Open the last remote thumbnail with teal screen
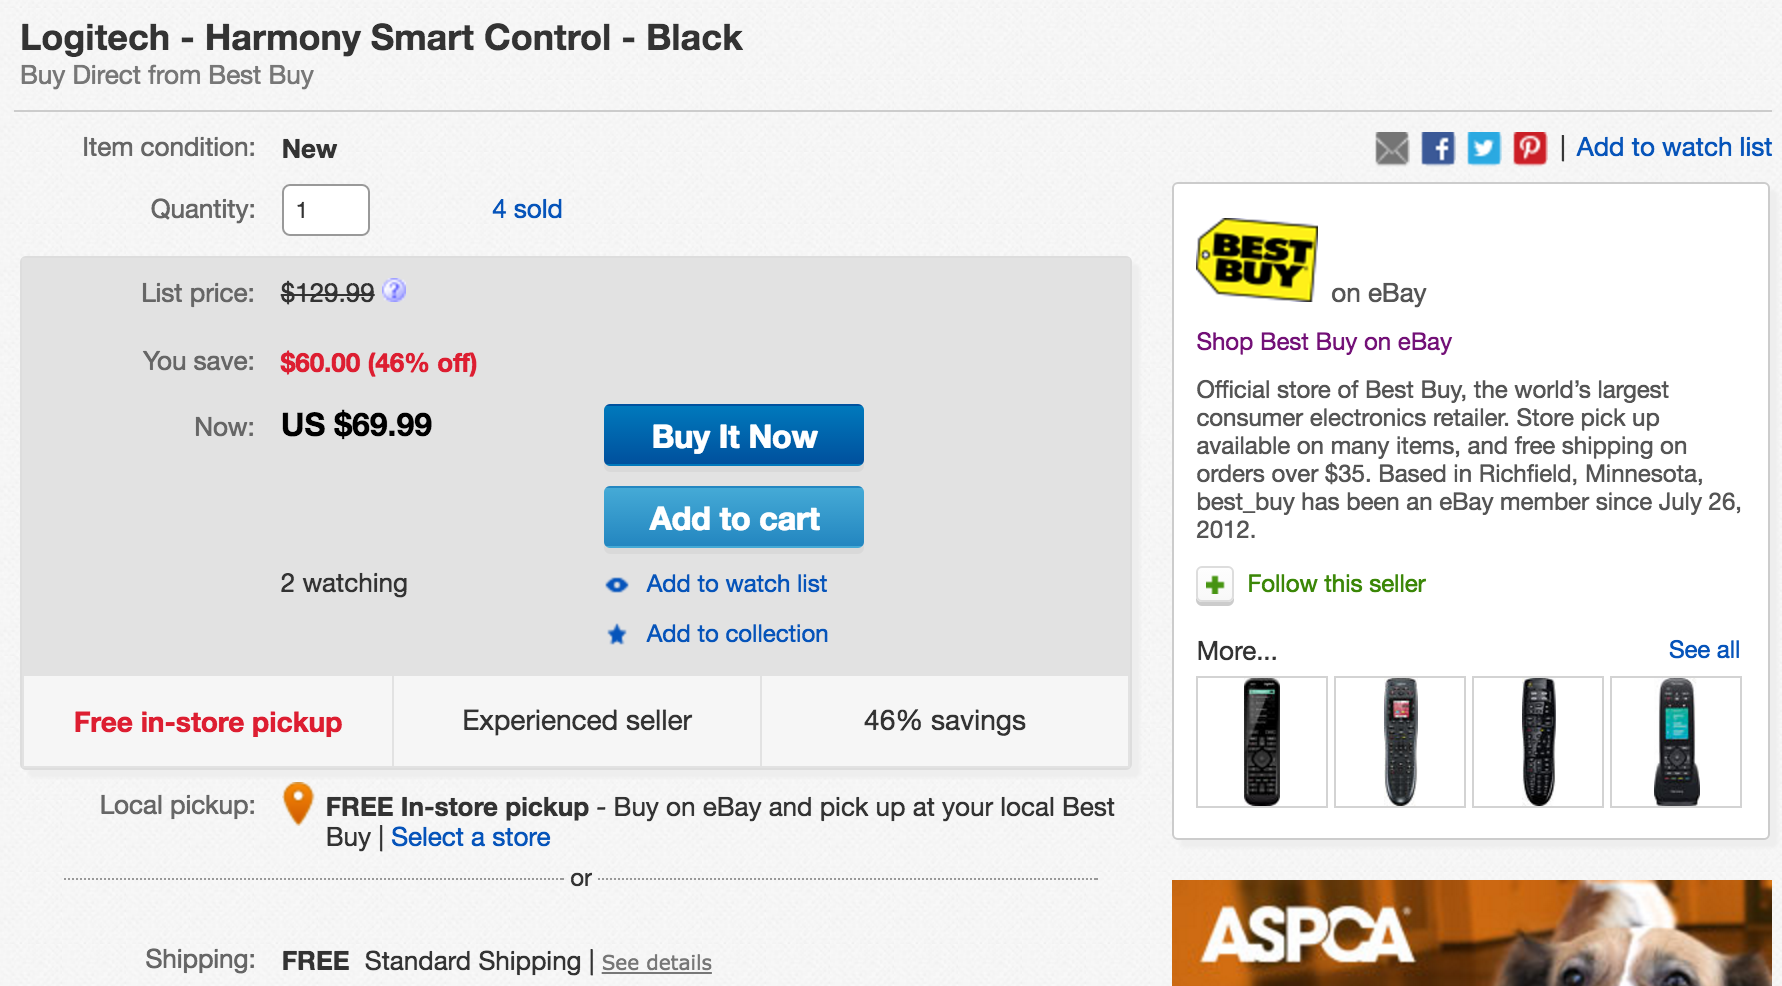The height and width of the screenshot is (986, 1782). [1676, 741]
